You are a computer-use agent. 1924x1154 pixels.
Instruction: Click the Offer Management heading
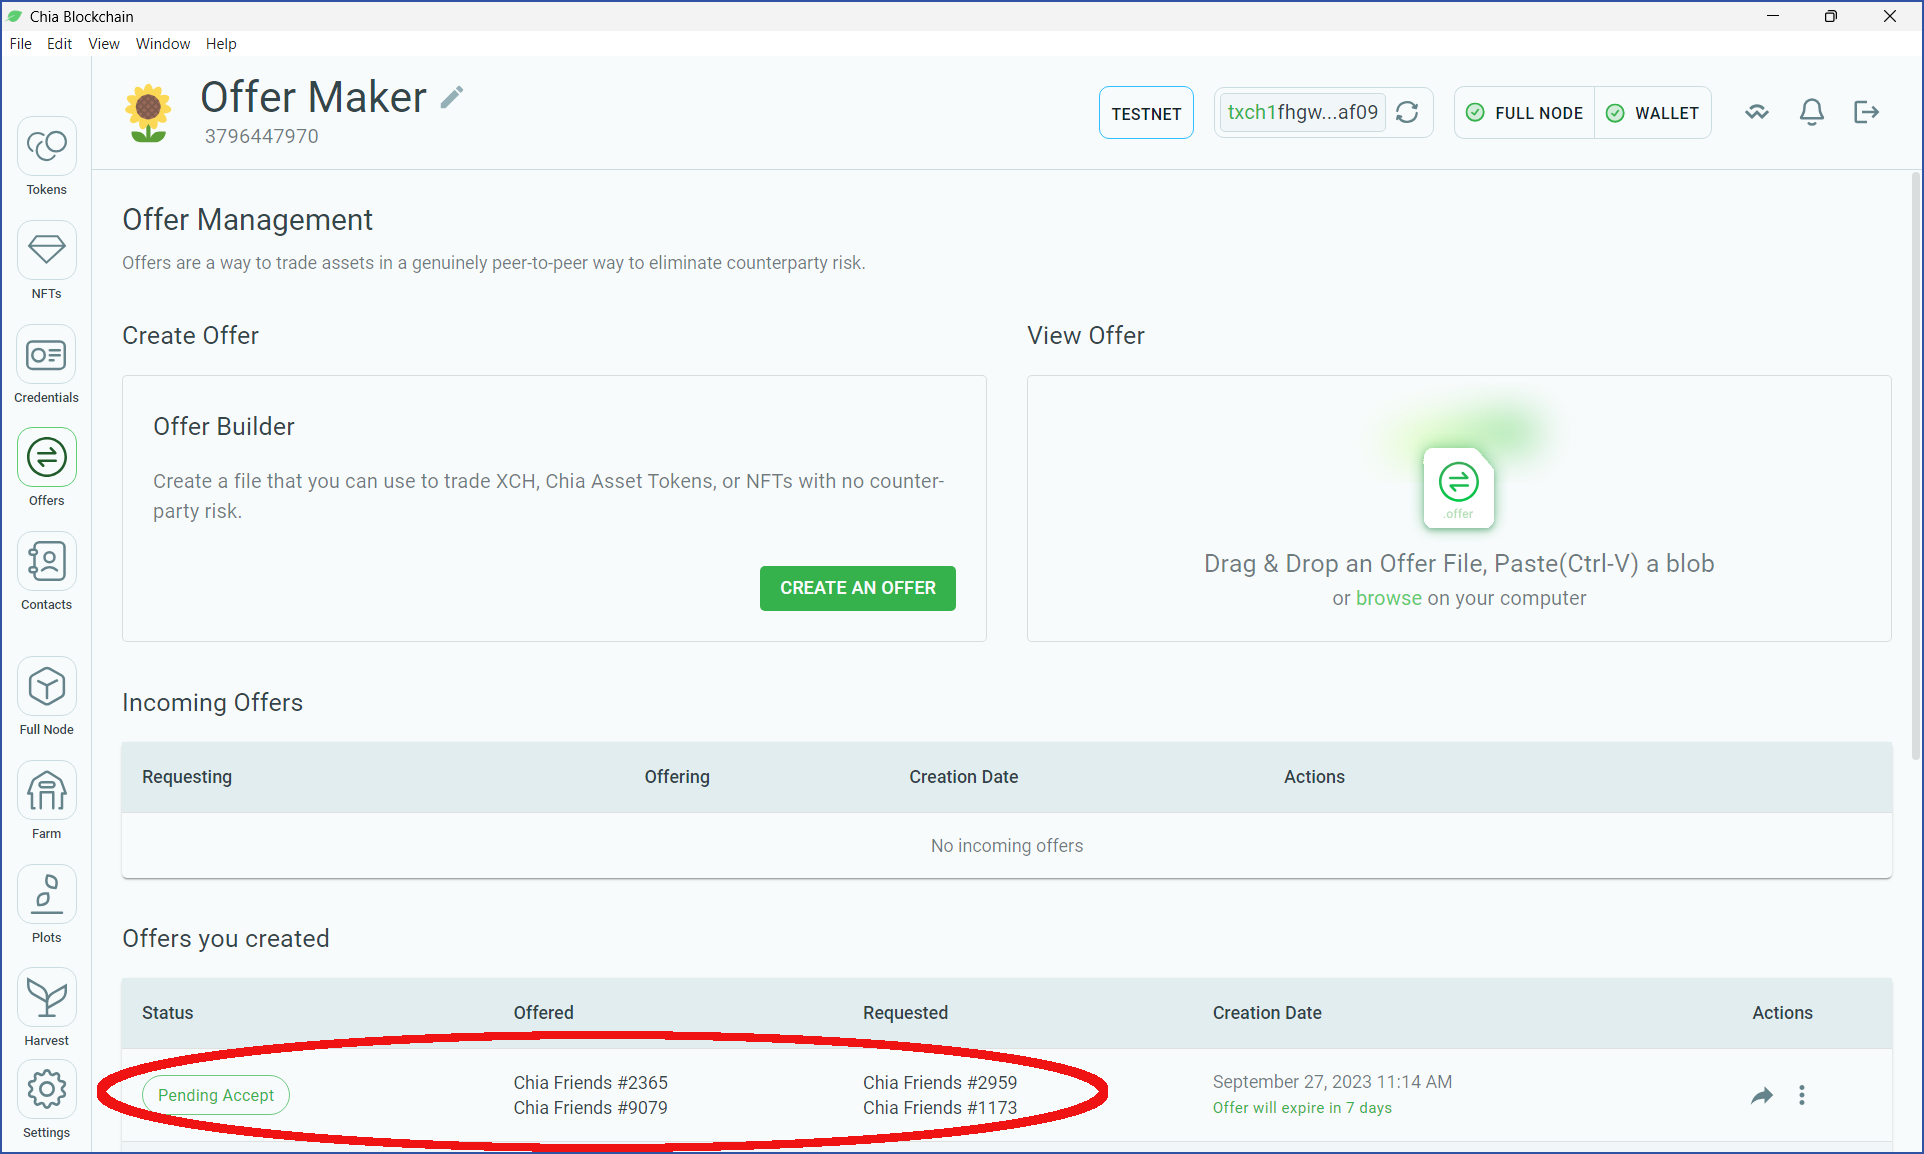click(x=247, y=220)
